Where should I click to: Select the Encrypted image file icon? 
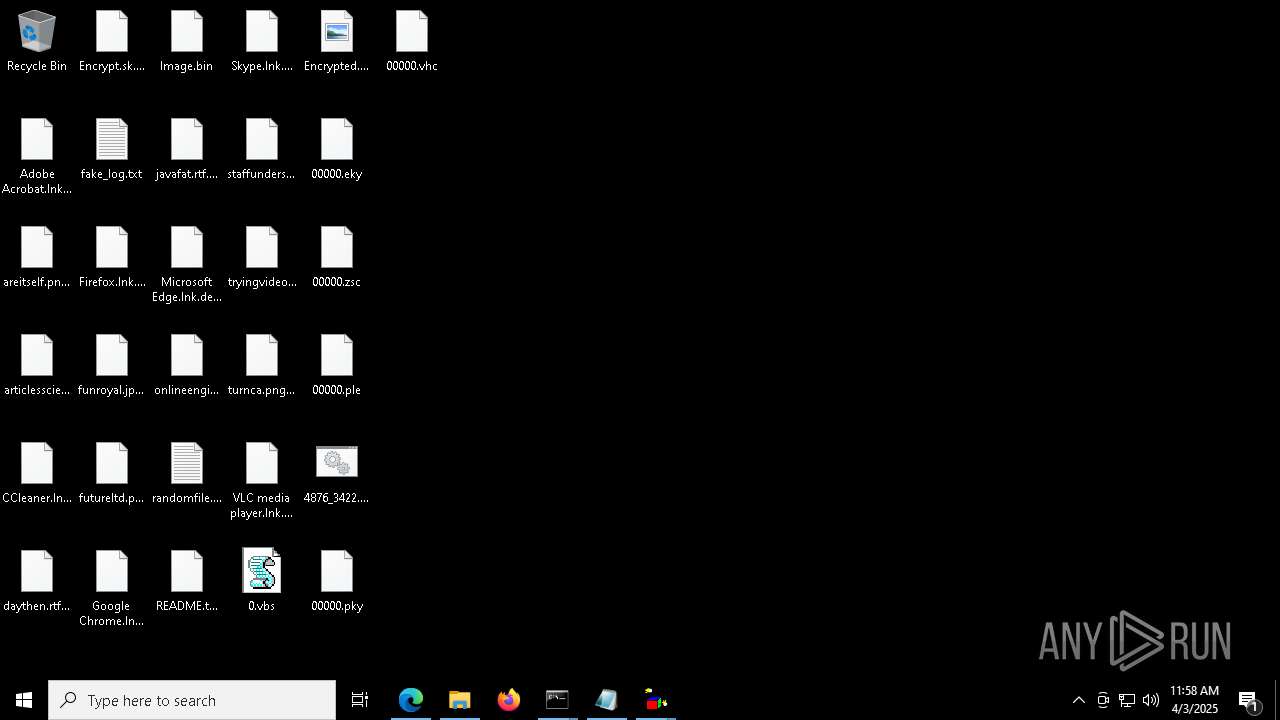337,42
